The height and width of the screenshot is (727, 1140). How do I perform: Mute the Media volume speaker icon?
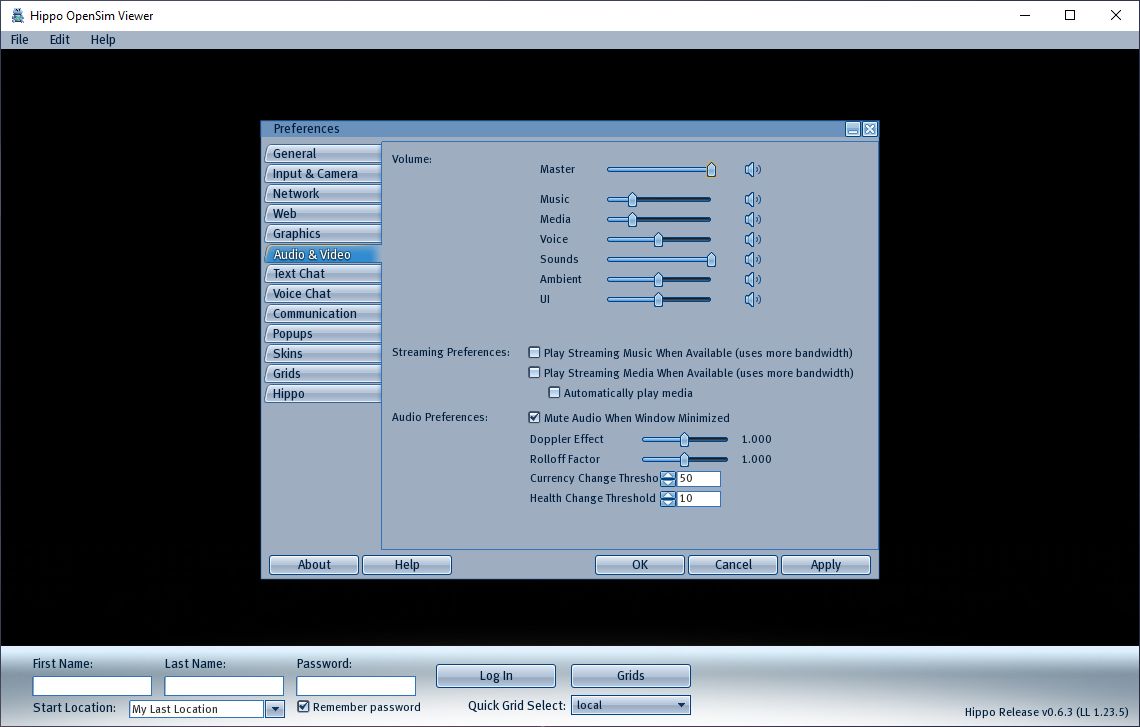(752, 219)
